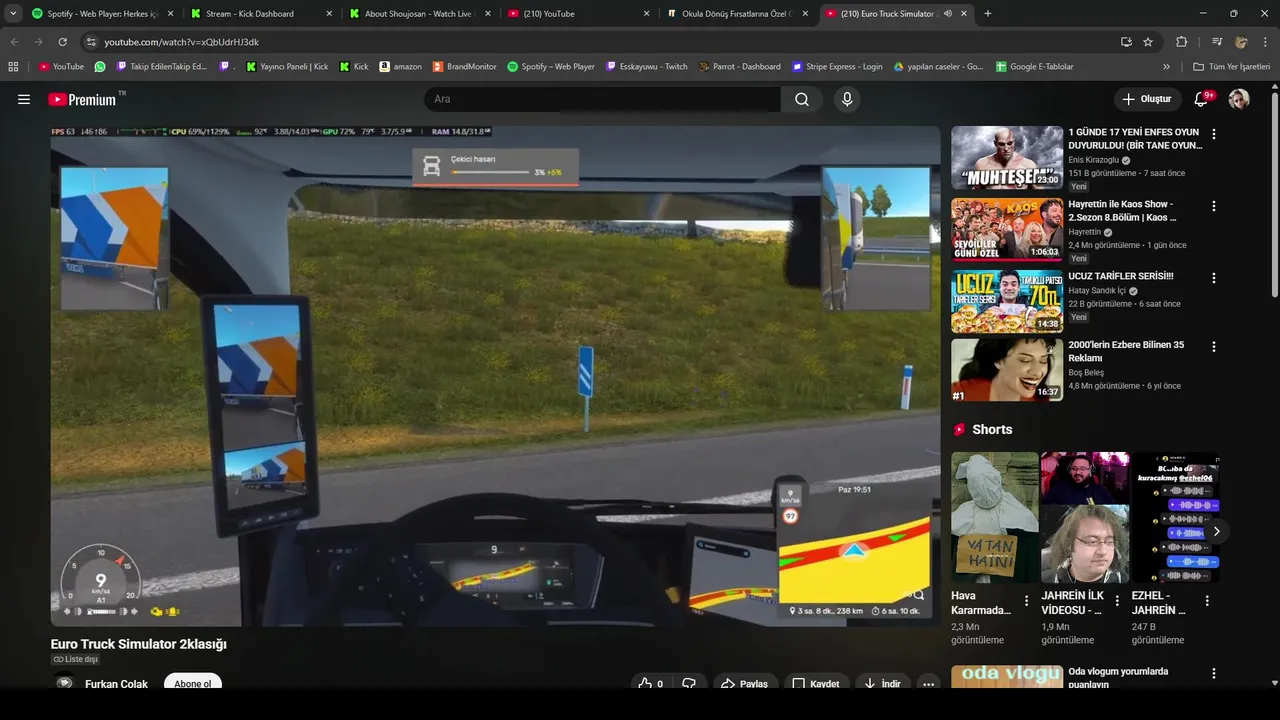Screen dimensions: 1280x720
Task: Bookmark this page with the star icon
Action: (x=1148, y=42)
